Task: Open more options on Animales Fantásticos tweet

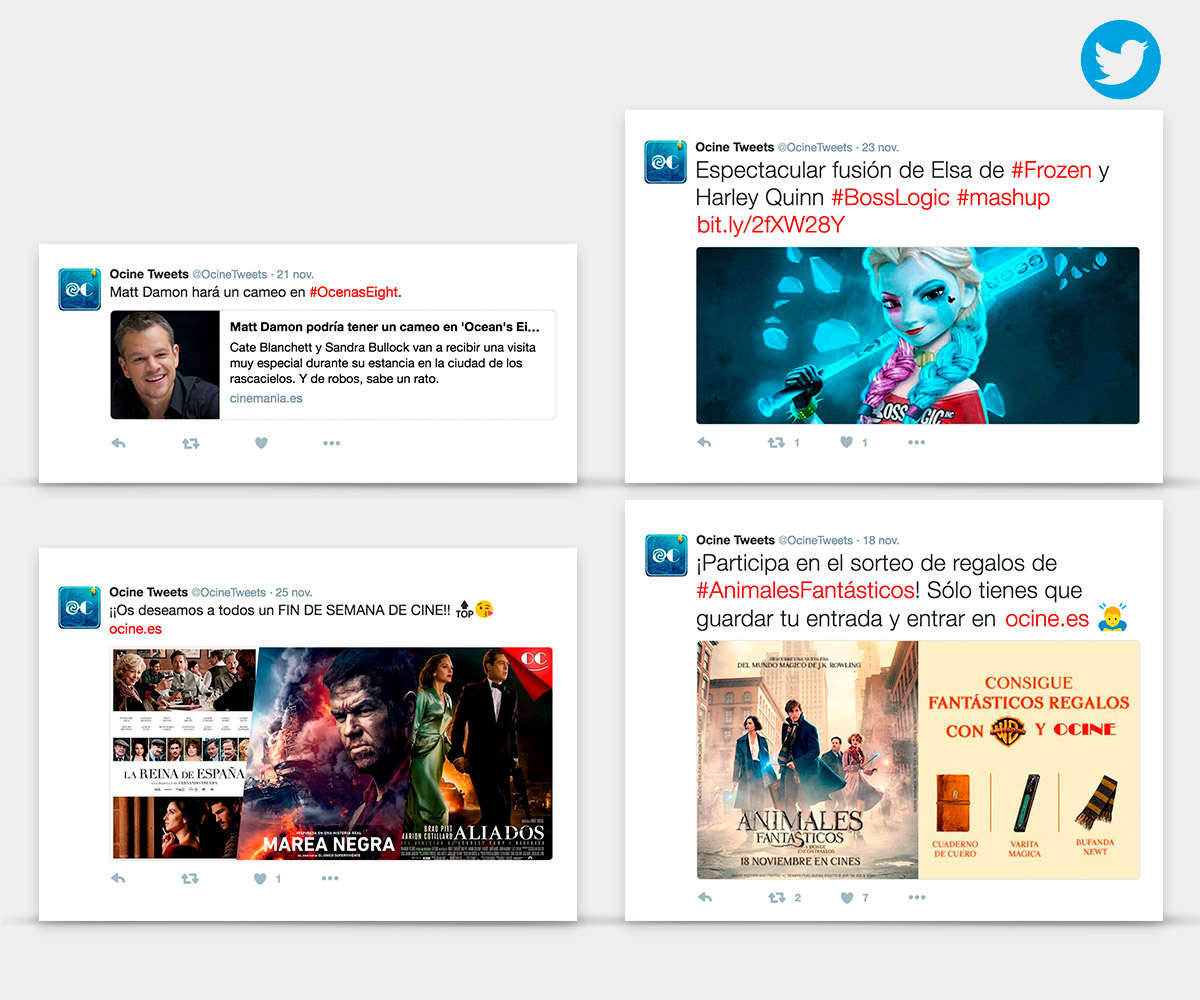Action: tap(917, 897)
